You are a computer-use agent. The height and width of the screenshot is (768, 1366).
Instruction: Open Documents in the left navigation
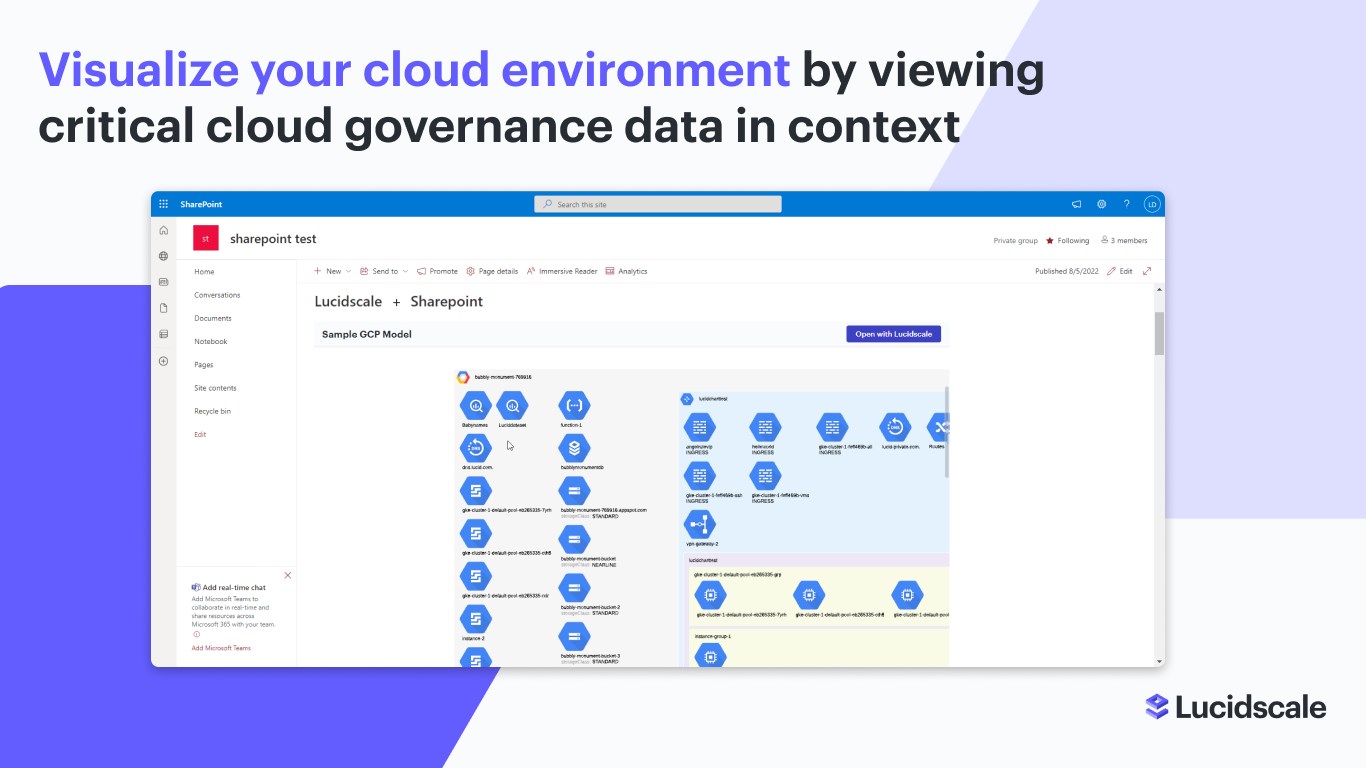point(213,318)
